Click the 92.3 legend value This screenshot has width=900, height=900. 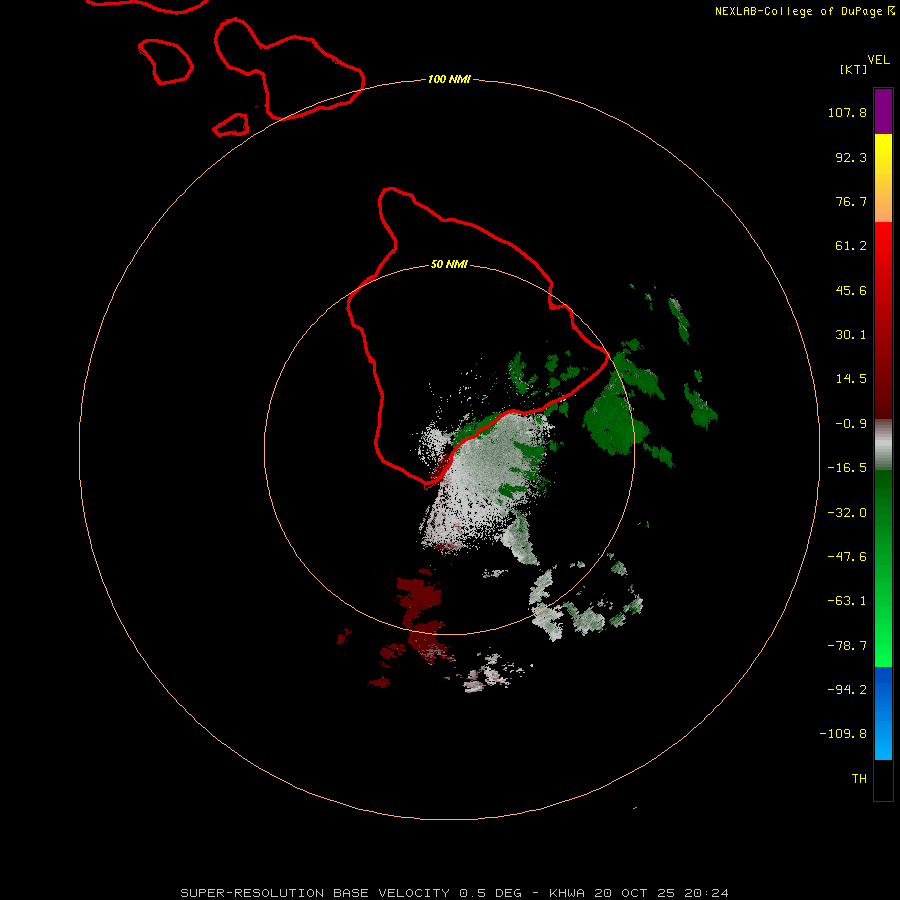851,157
